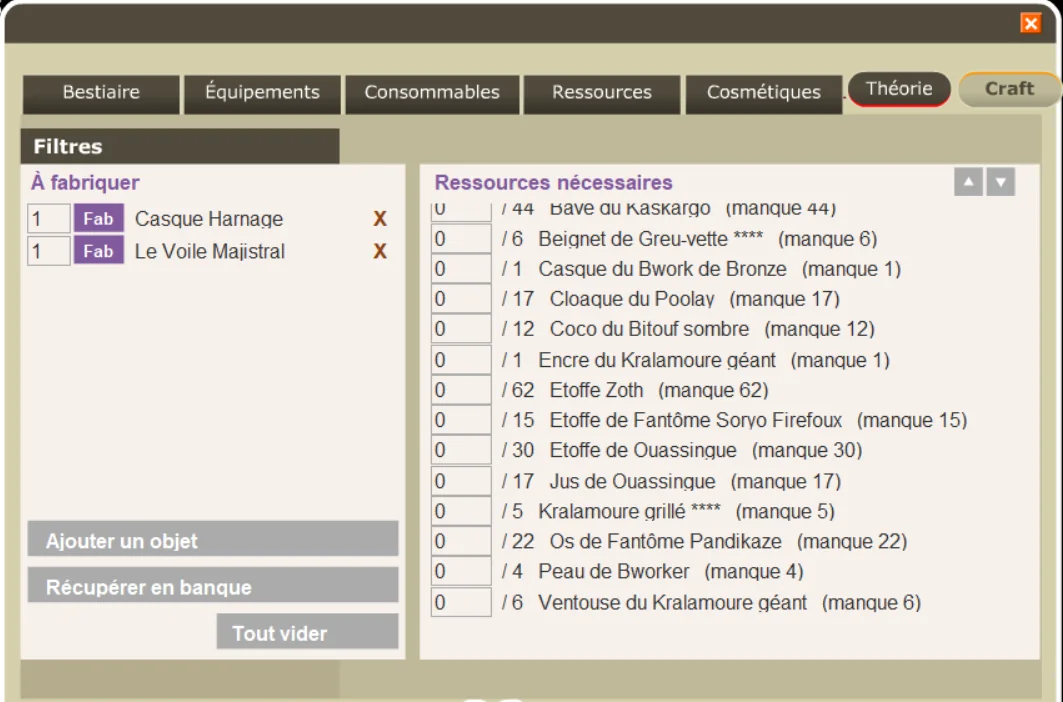Click Encre du Kralamoure géant resource name
The image size is (1063, 702).
tap(657, 359)
